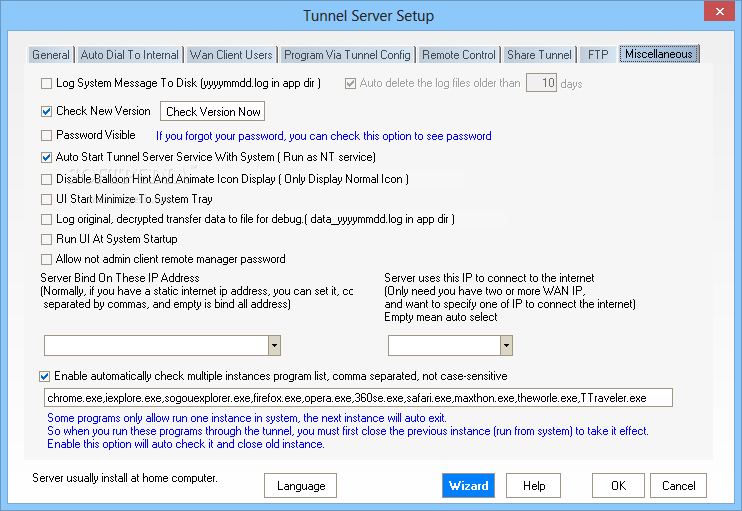Click the Help button

pos(534,486)
